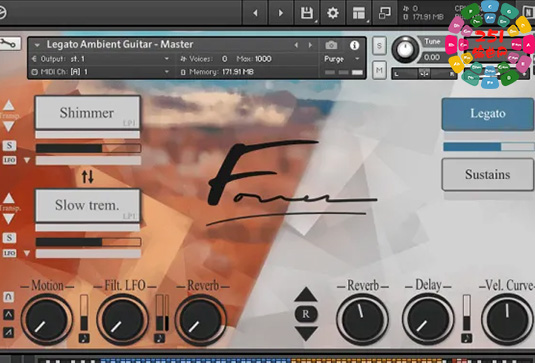Screen dimensions: 535x363
Task: Click the R randomize button
Action: click(x=306, y=314)
